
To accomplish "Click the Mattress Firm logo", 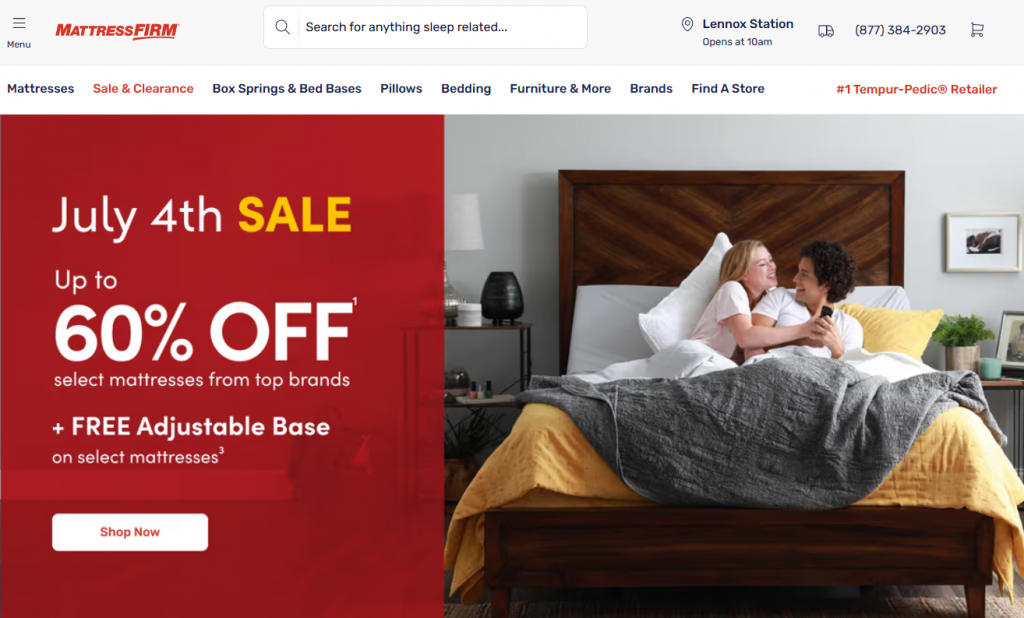I will click(x=118, y=31).
